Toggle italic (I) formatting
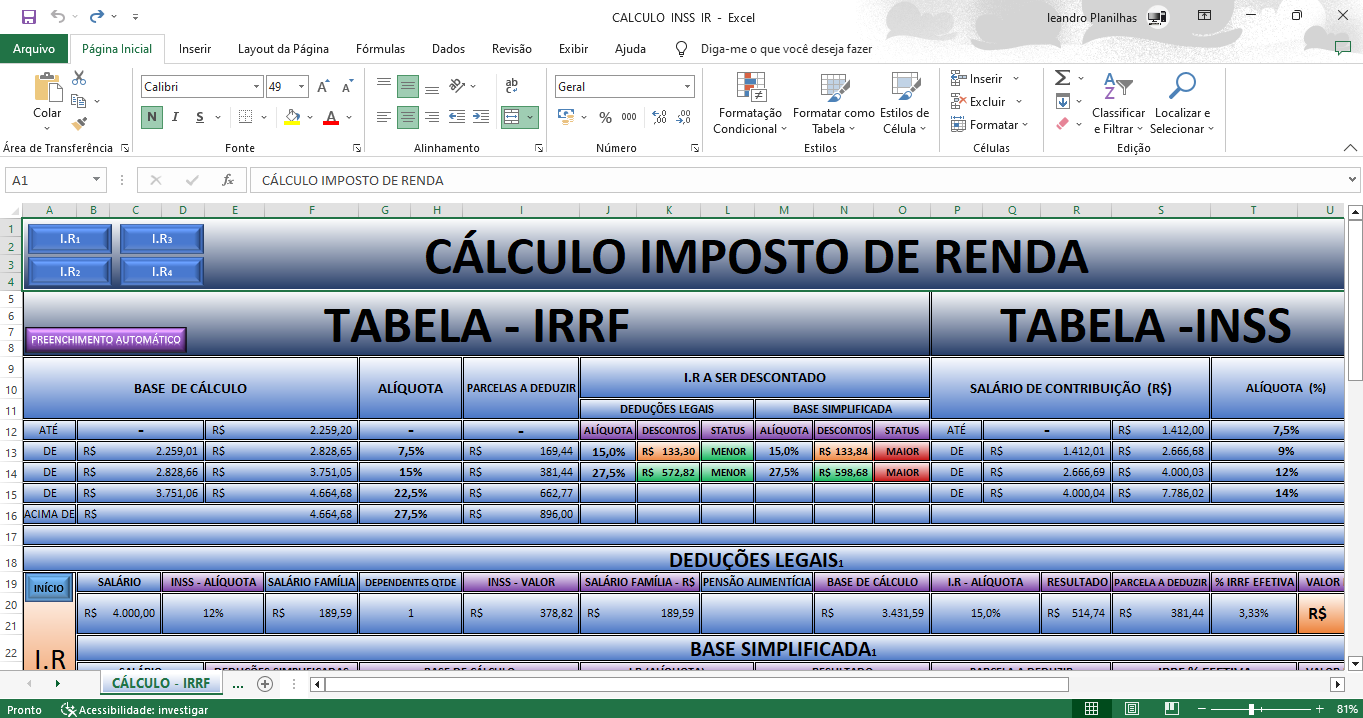 pyautogui.click(x=176, y=117)
